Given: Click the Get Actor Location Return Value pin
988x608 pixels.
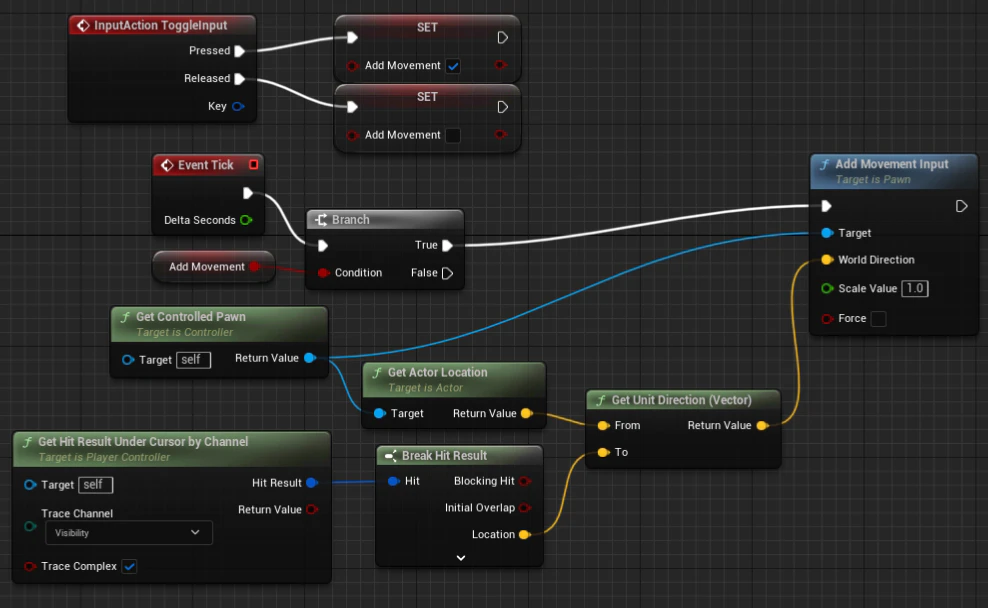Looking at the screenshot, I should tap(527, 413).
